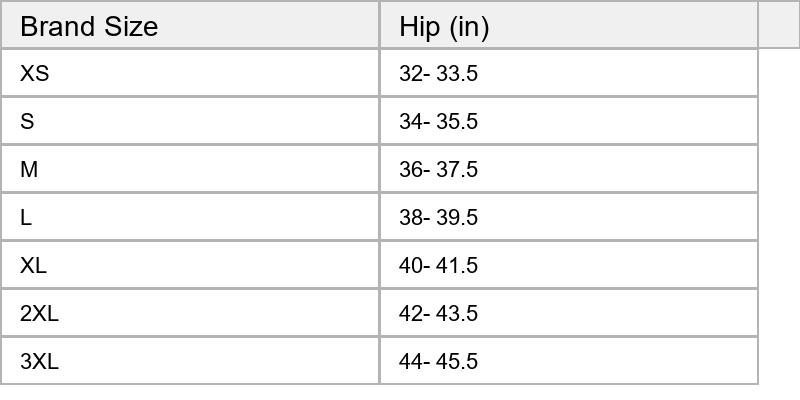The image size is (800, 400).
Task: Choose the largest hip measurement range
Action: click(438, 362)
